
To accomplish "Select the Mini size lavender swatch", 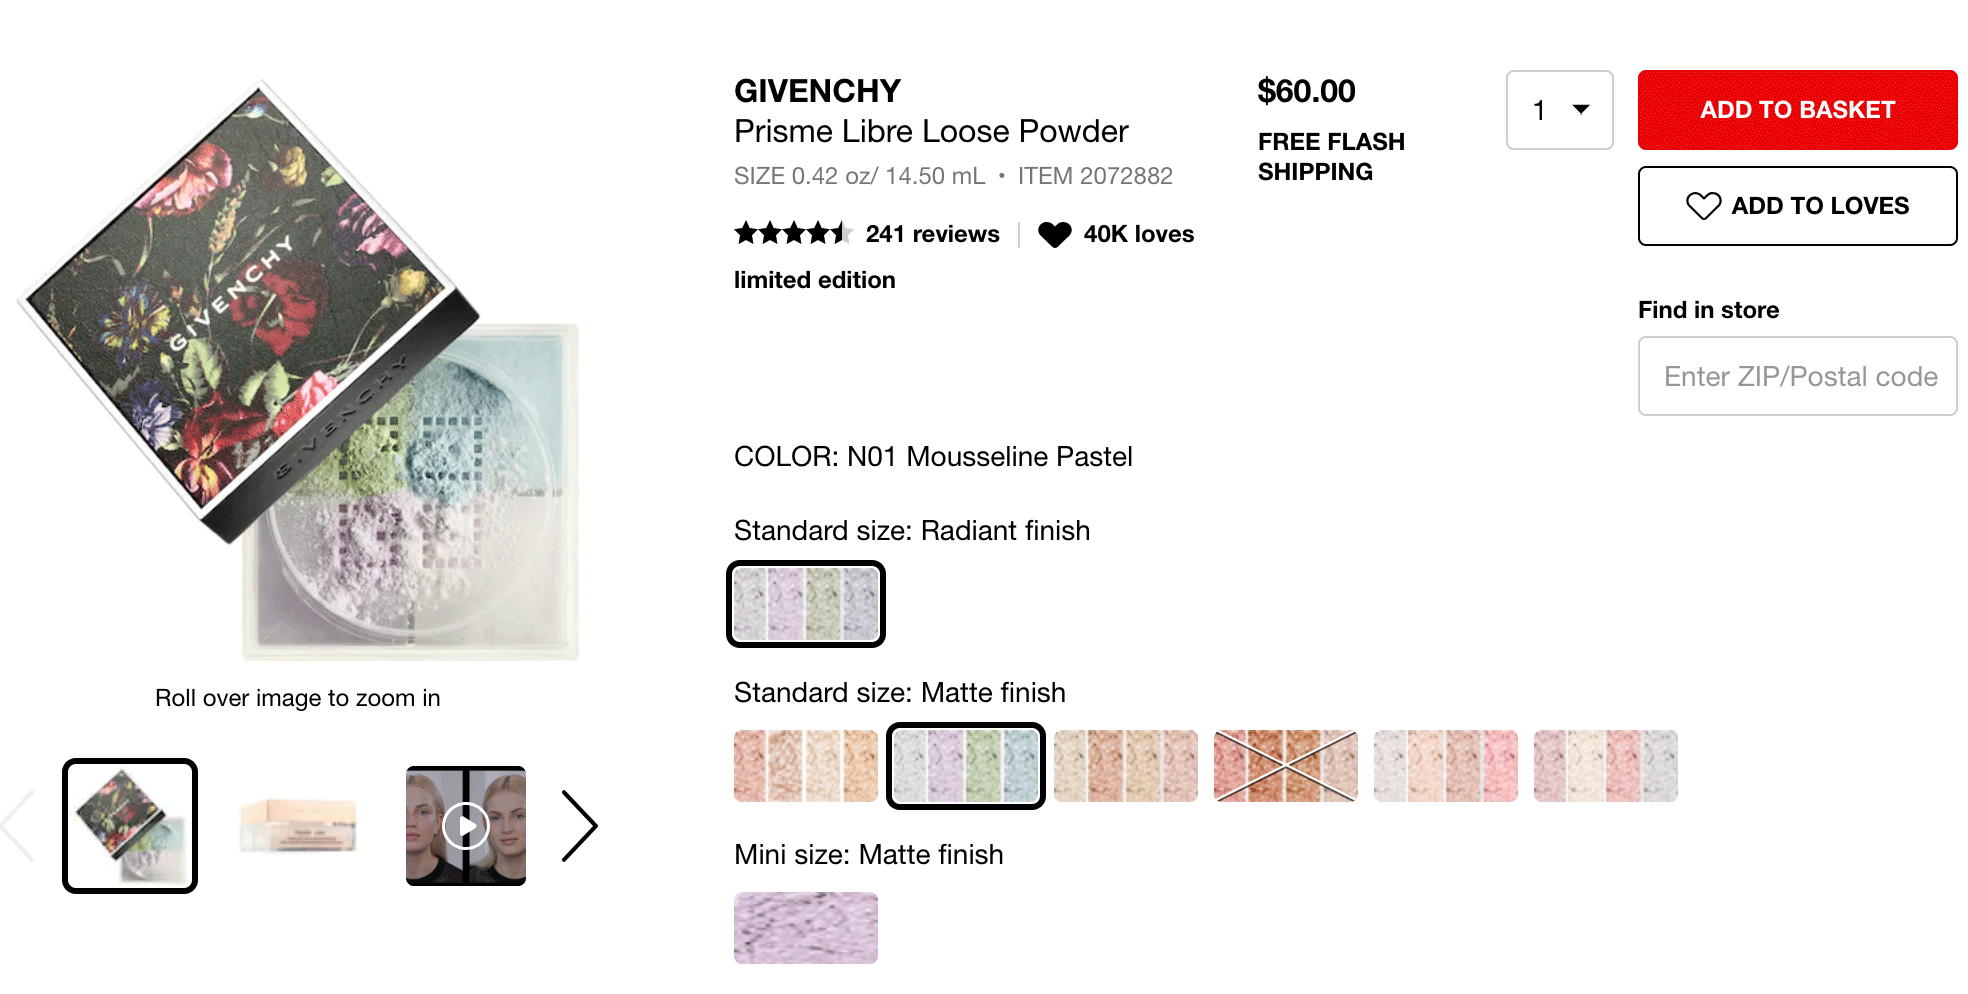I will (x=806, y=928).
